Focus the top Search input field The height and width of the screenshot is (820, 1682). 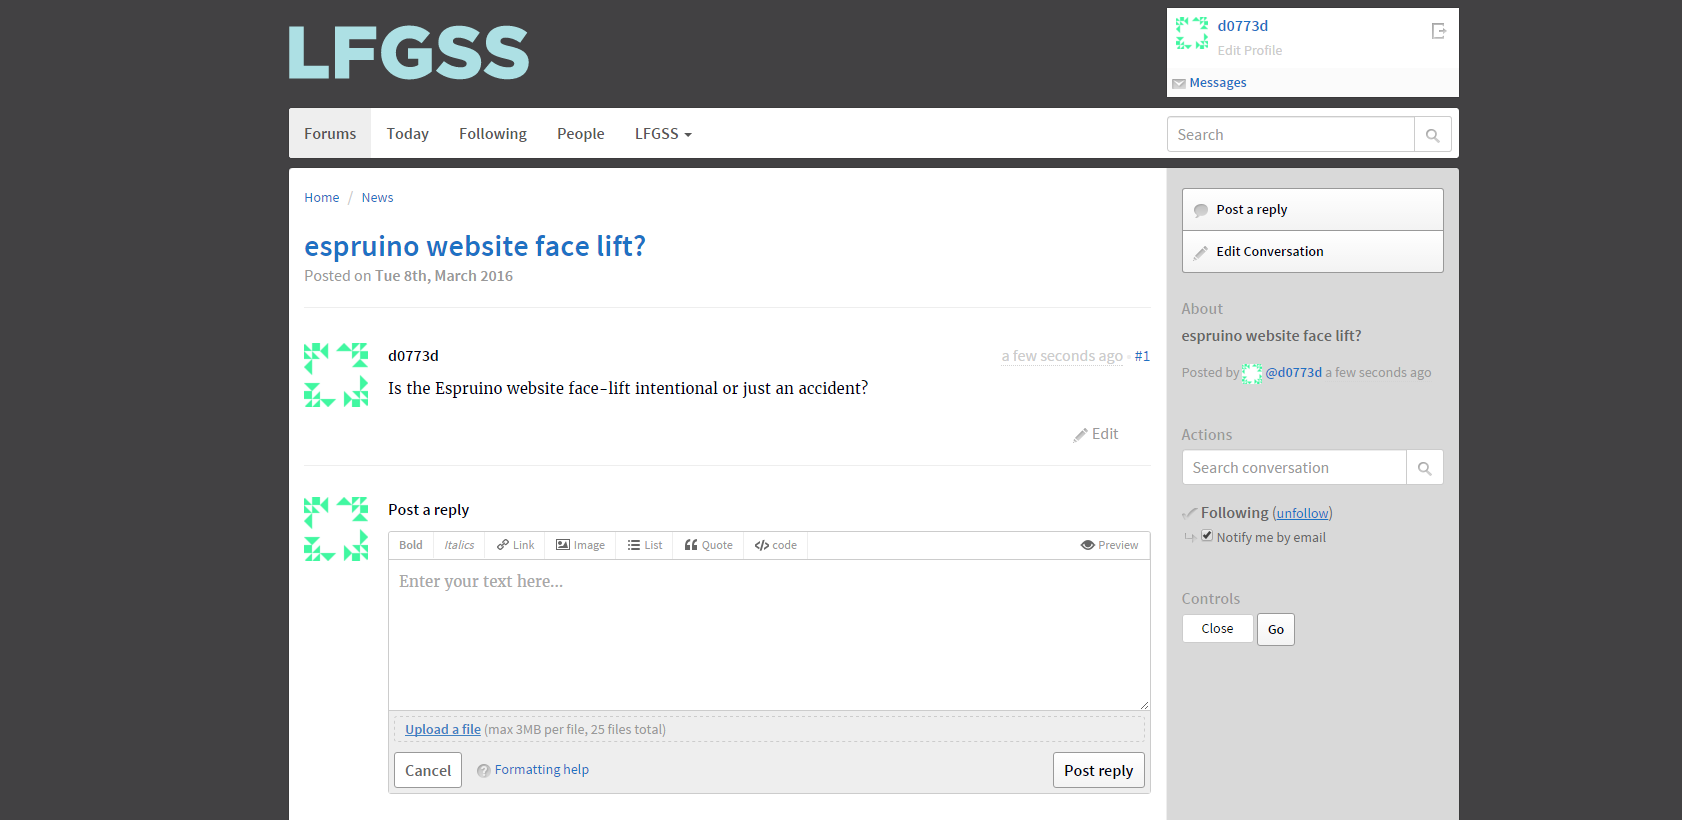(1290, 135)
